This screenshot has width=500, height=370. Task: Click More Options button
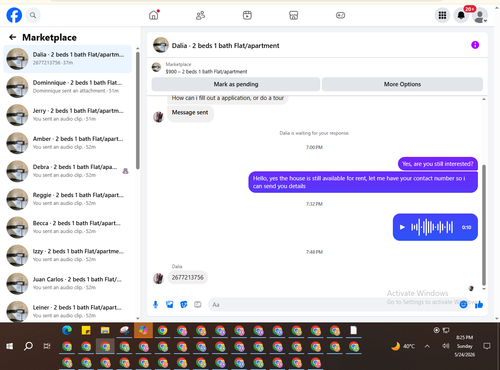(x=402, y=84)
